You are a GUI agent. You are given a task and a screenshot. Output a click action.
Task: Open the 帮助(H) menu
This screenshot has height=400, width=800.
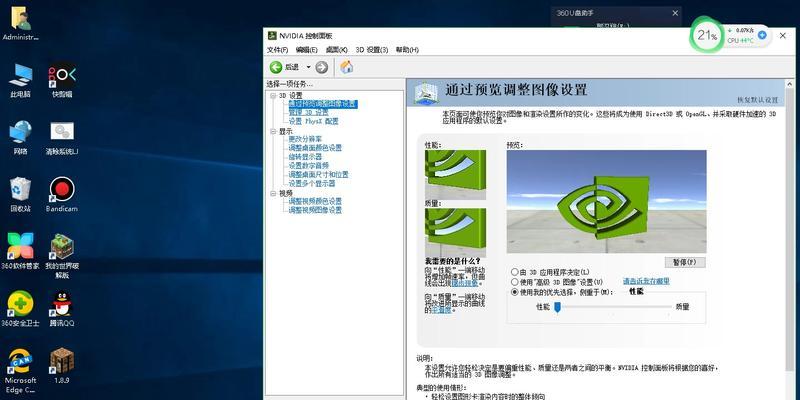click(x=407, y=50)
